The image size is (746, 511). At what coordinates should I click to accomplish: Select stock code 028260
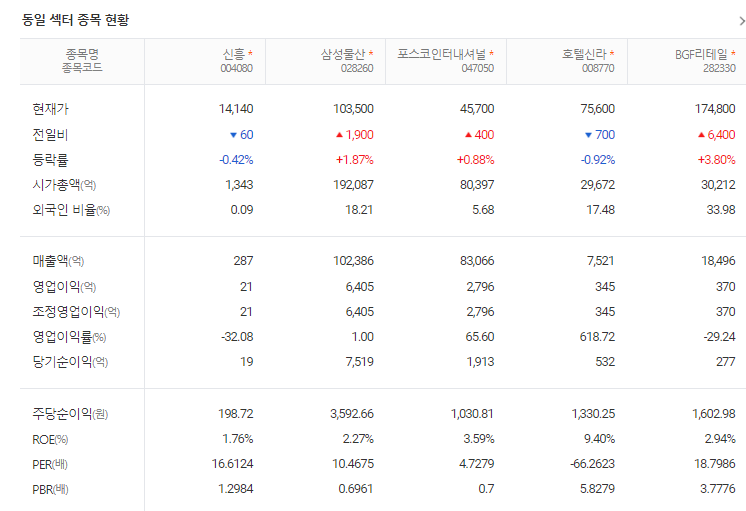[x=357, y=69]
